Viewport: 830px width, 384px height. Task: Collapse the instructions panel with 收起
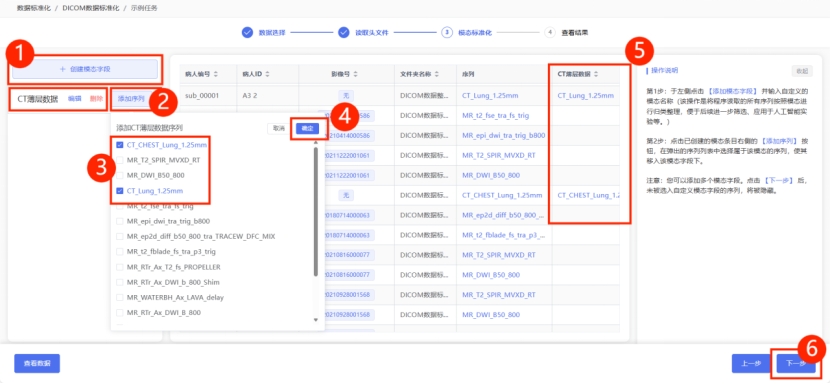click(x=801, y=71)
